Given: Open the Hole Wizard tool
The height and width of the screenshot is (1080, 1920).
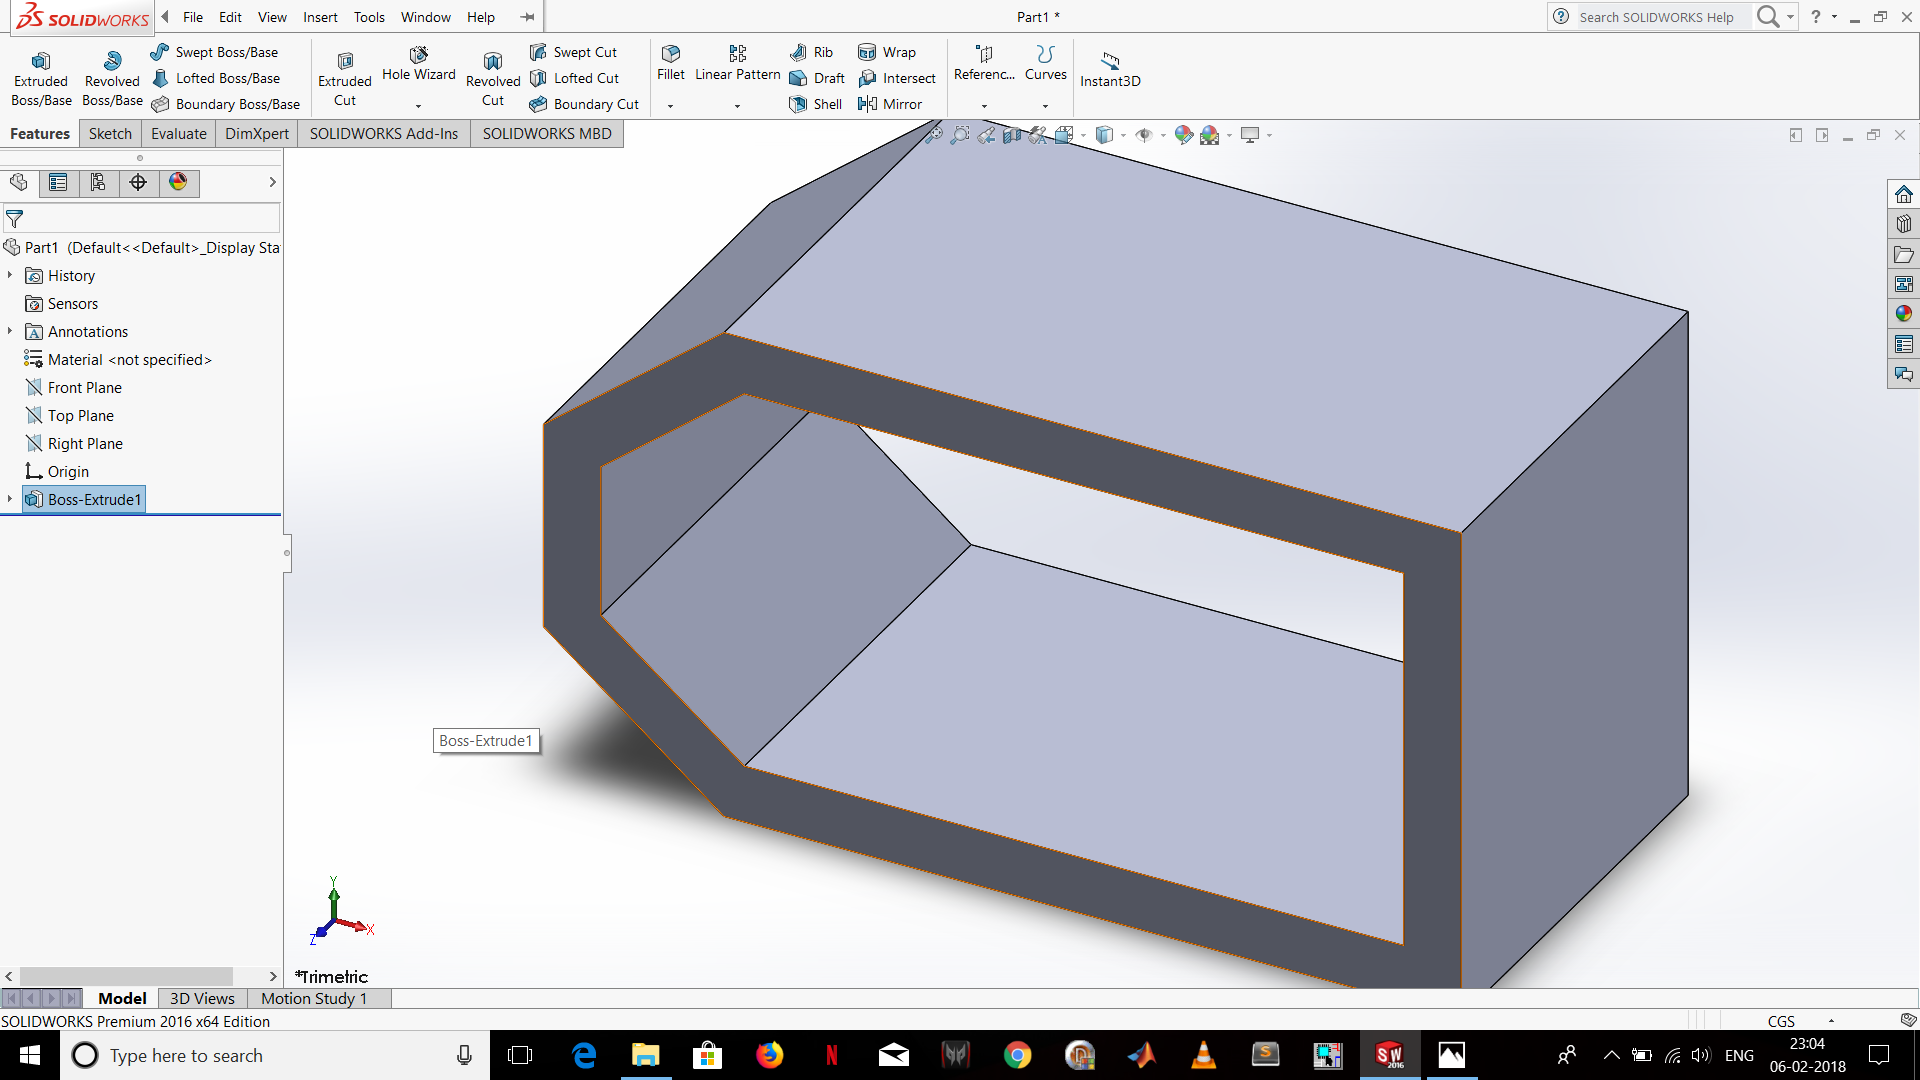Looking at the screenshot, I should tap(418, 64).
